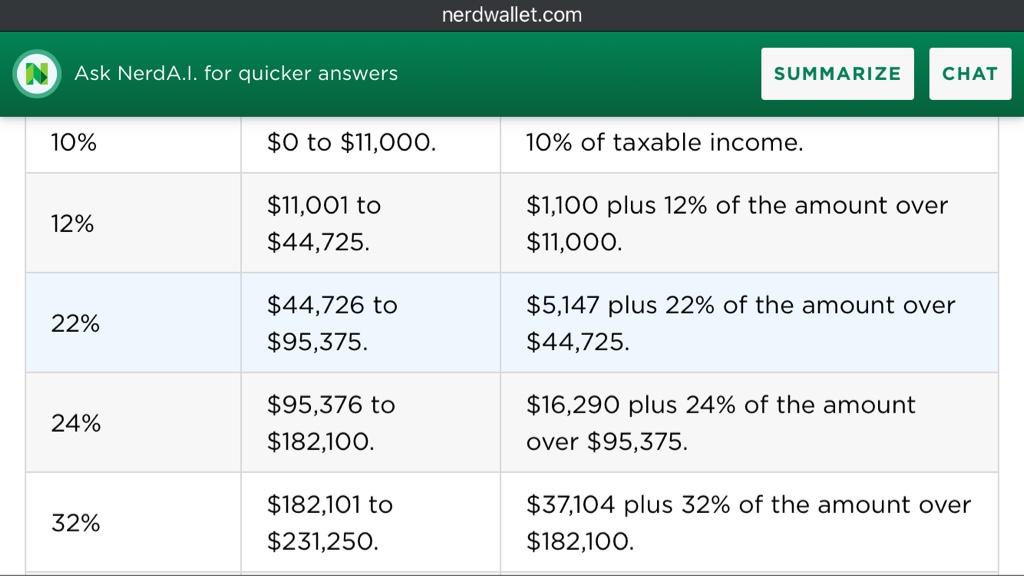The height and width of the screenshot is (576, 1024).
Task: Click the $44,726 to $95,375 bracket cell
Action: click(x=371, y=323)
